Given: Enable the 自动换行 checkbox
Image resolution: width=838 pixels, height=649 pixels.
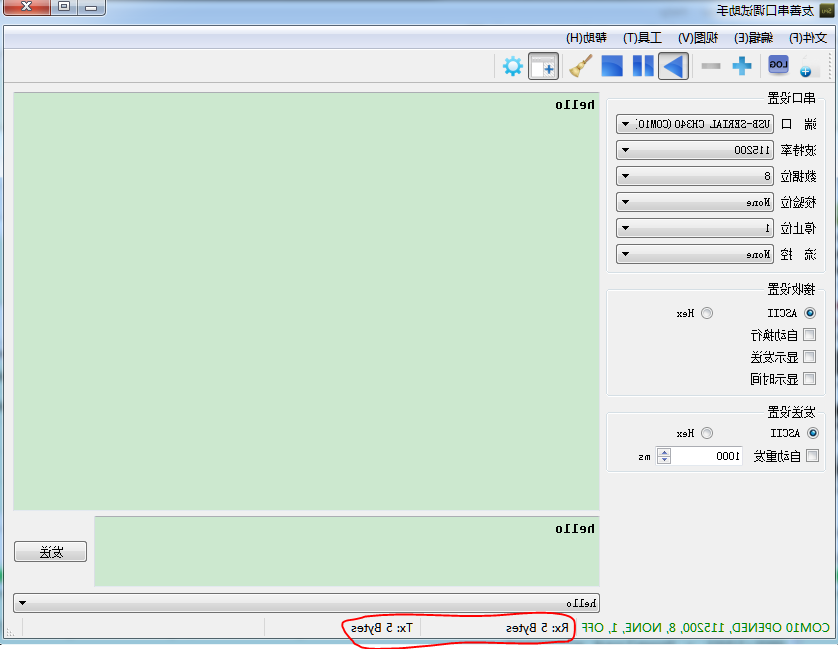Looking at the screenshot, I should coord(810,335).
